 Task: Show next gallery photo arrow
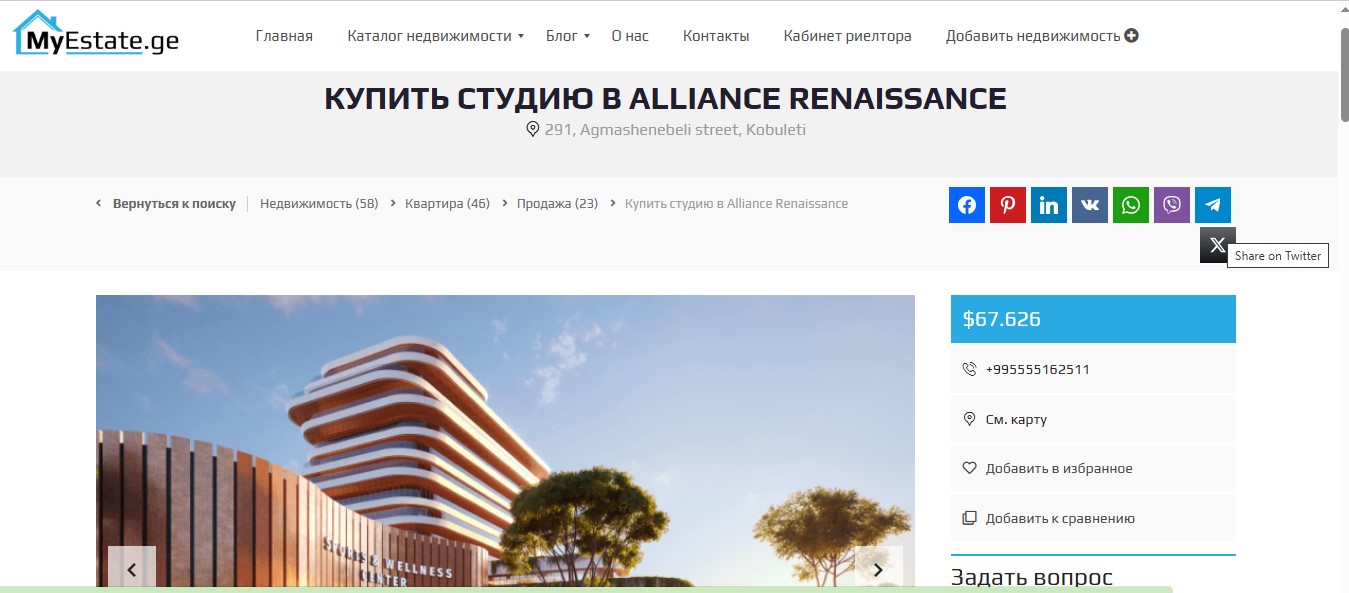[878, 570]
